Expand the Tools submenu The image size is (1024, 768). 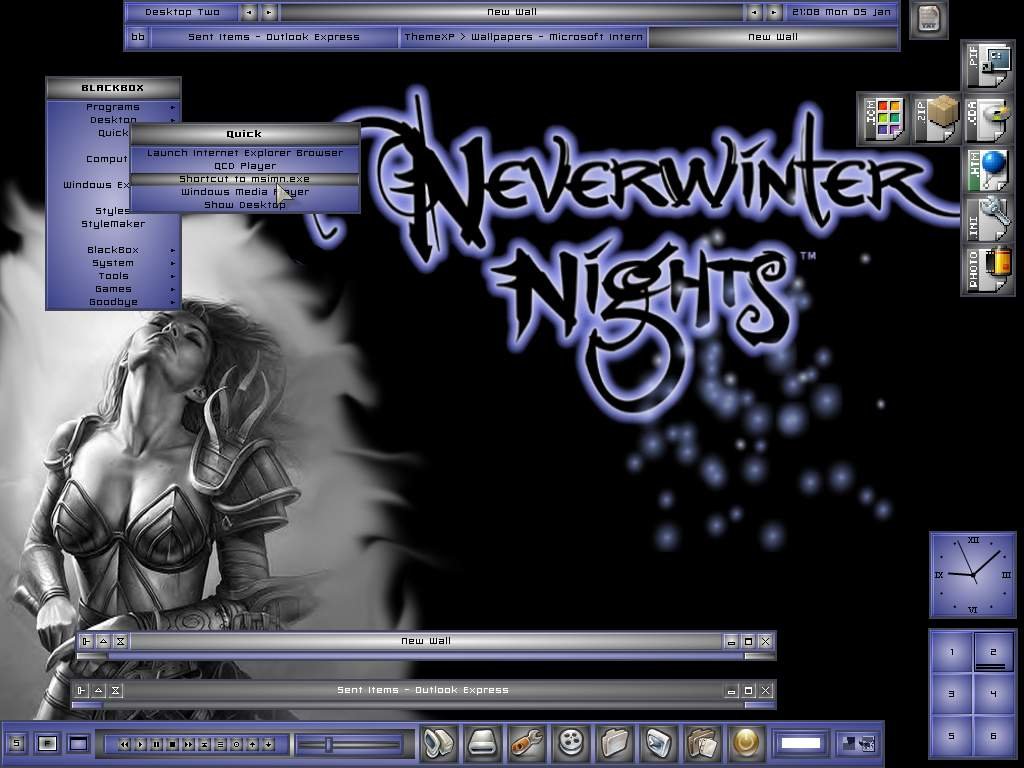(113, 276)
